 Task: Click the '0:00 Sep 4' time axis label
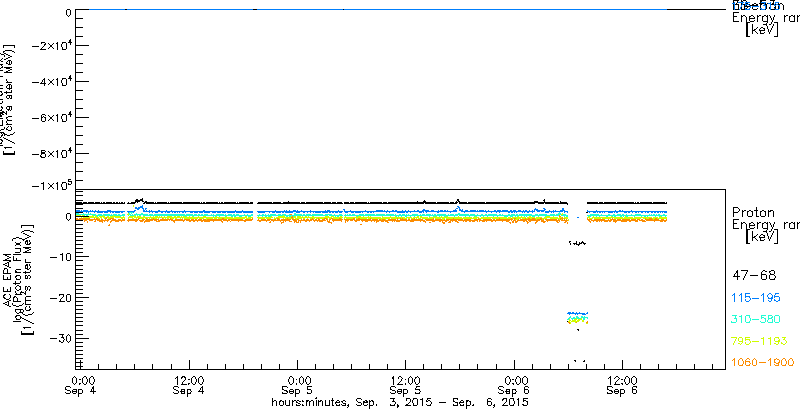(x=82, y=385)
